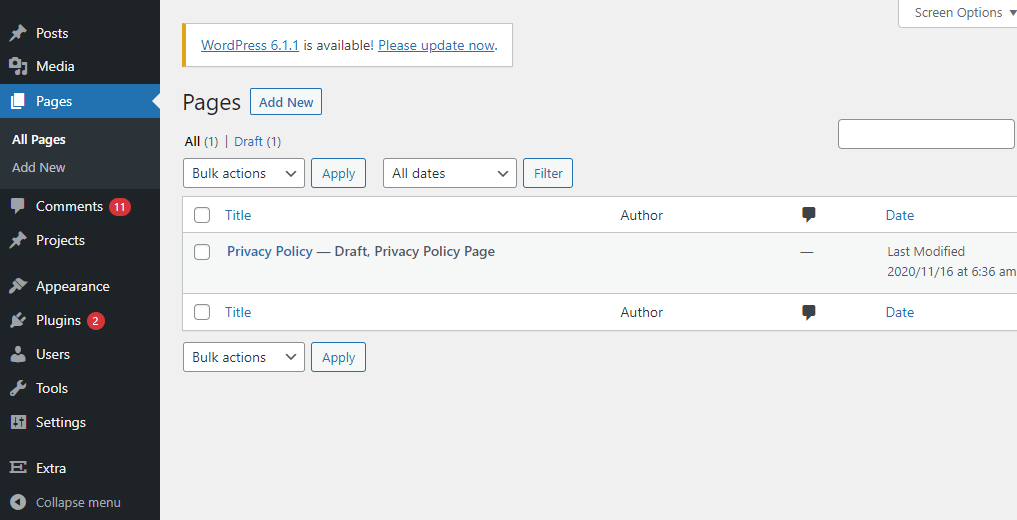Open the Media menu
This screenshot has height=520, width=1017.
55,66
